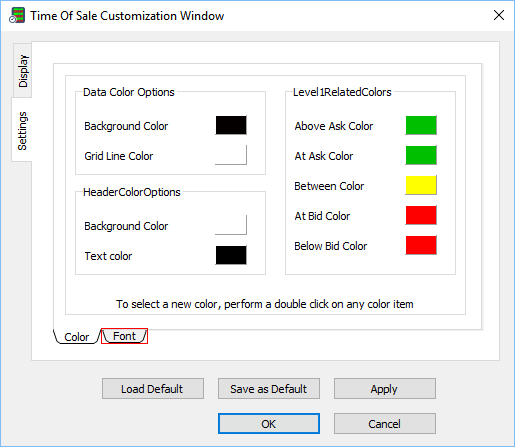Apply the current color settings
This screenshot has height=447, width=515.
click(x=385, y=389)
